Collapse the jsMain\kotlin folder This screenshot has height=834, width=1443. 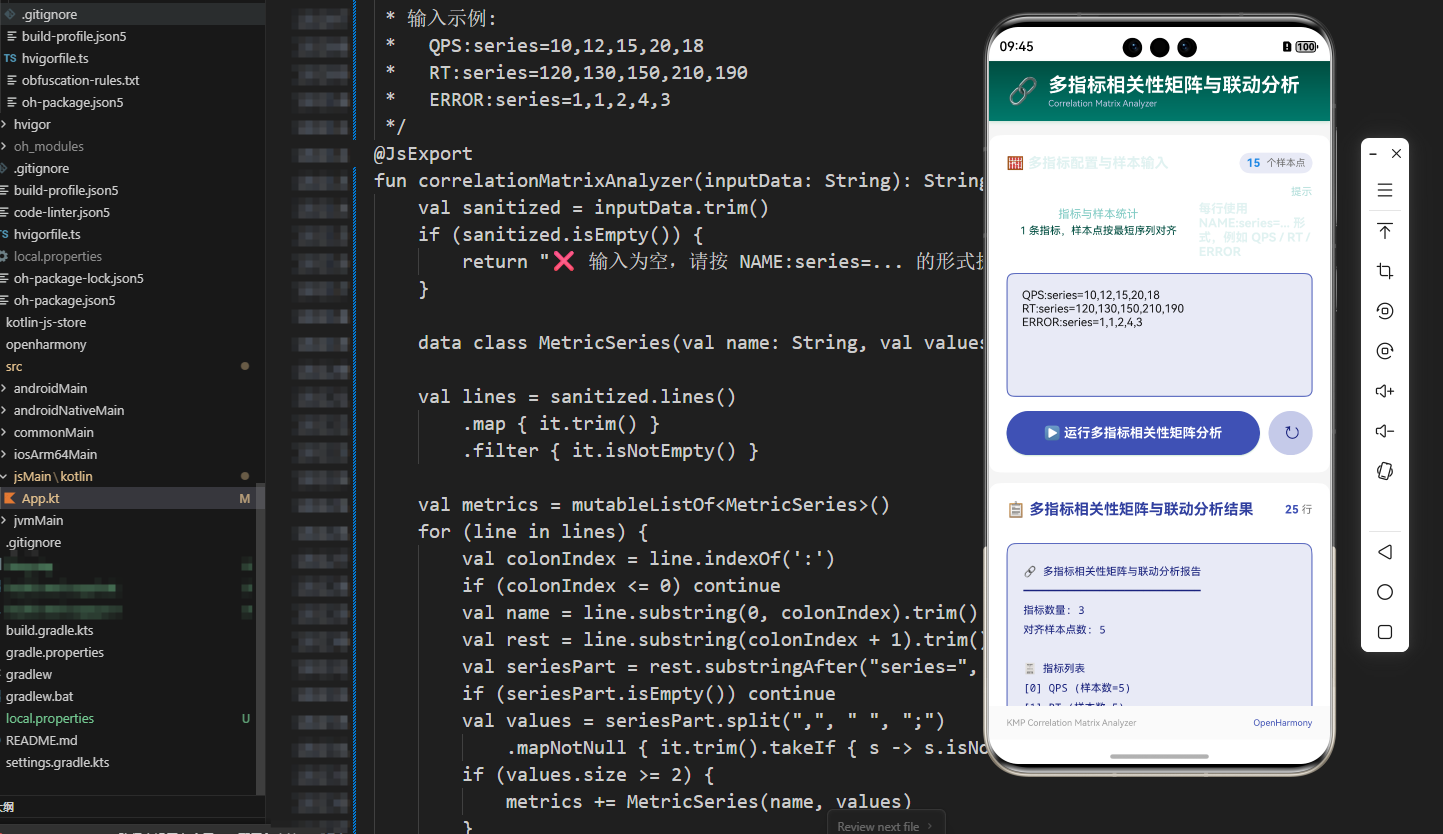[x=53, y=476]
